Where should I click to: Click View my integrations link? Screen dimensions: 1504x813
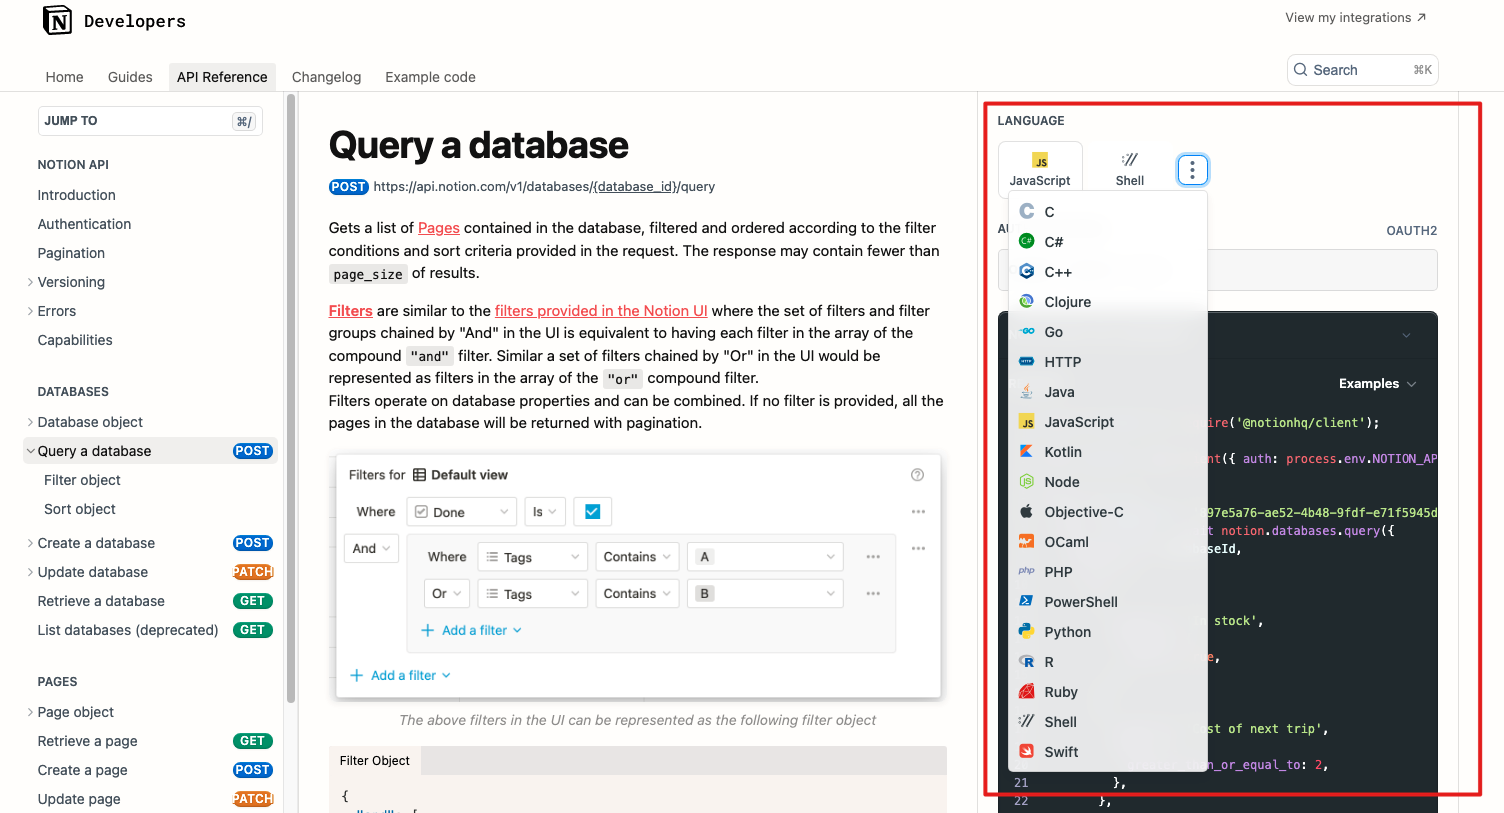coord(1355,18)
